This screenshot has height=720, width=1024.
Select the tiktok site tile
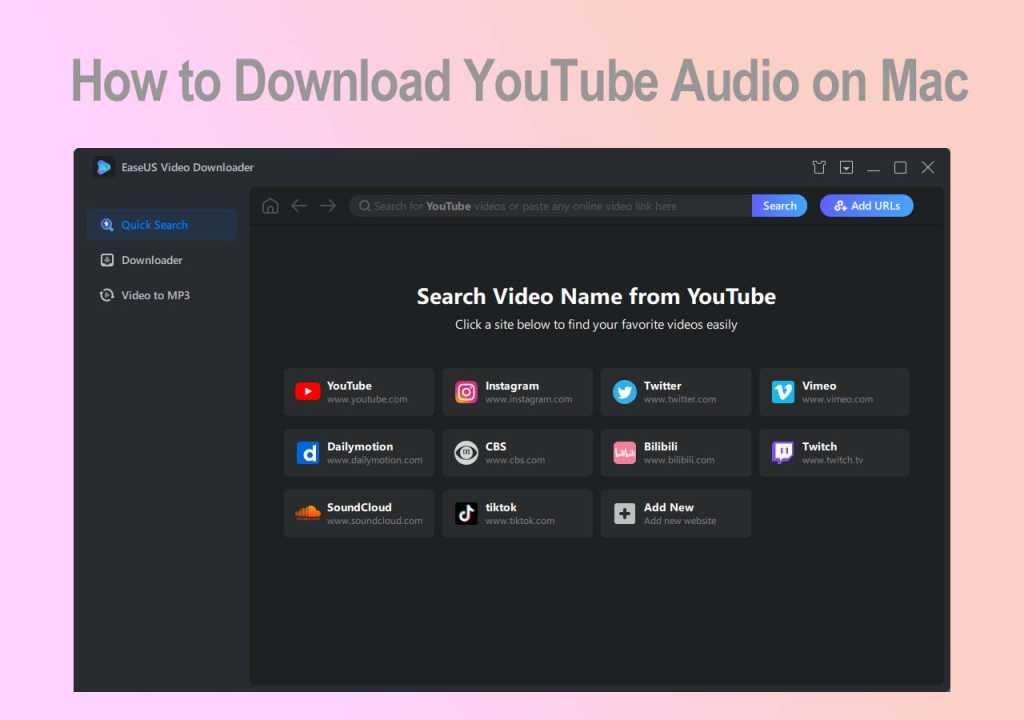pyautogui.click(x=517, y=514)
